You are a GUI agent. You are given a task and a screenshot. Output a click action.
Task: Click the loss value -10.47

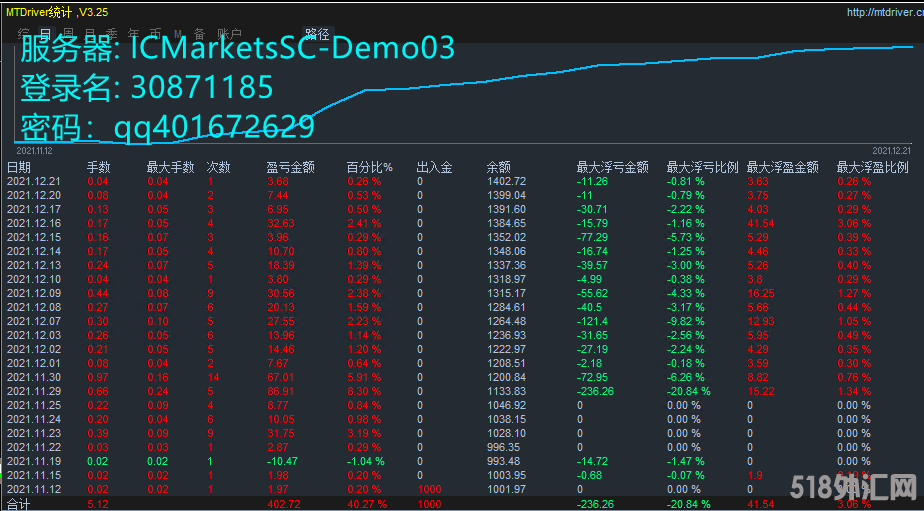(283, 461)
